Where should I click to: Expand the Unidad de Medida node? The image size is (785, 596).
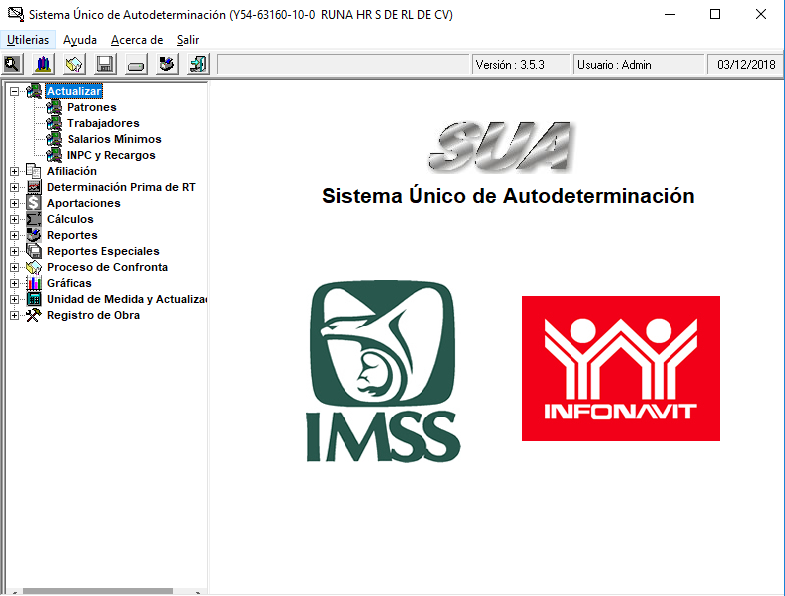(15, 300)
